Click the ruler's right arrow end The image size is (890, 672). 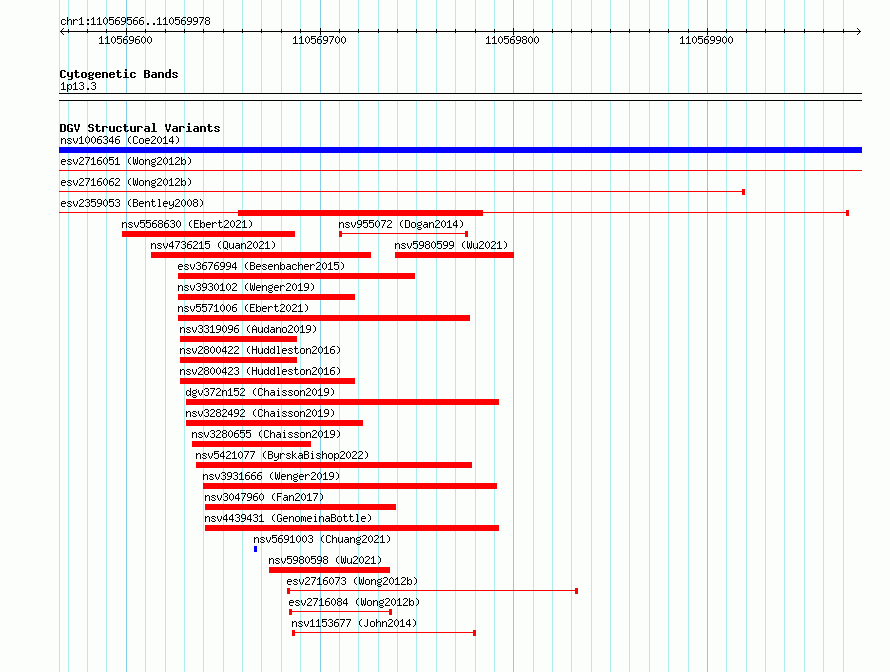[859, 31]
